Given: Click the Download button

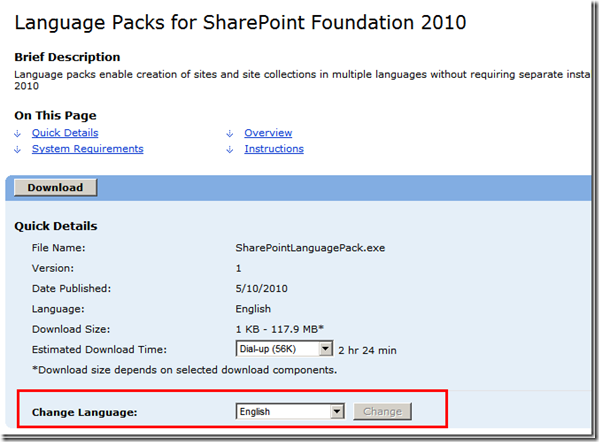Looking at the screenshot, I should tap(55, 188).
